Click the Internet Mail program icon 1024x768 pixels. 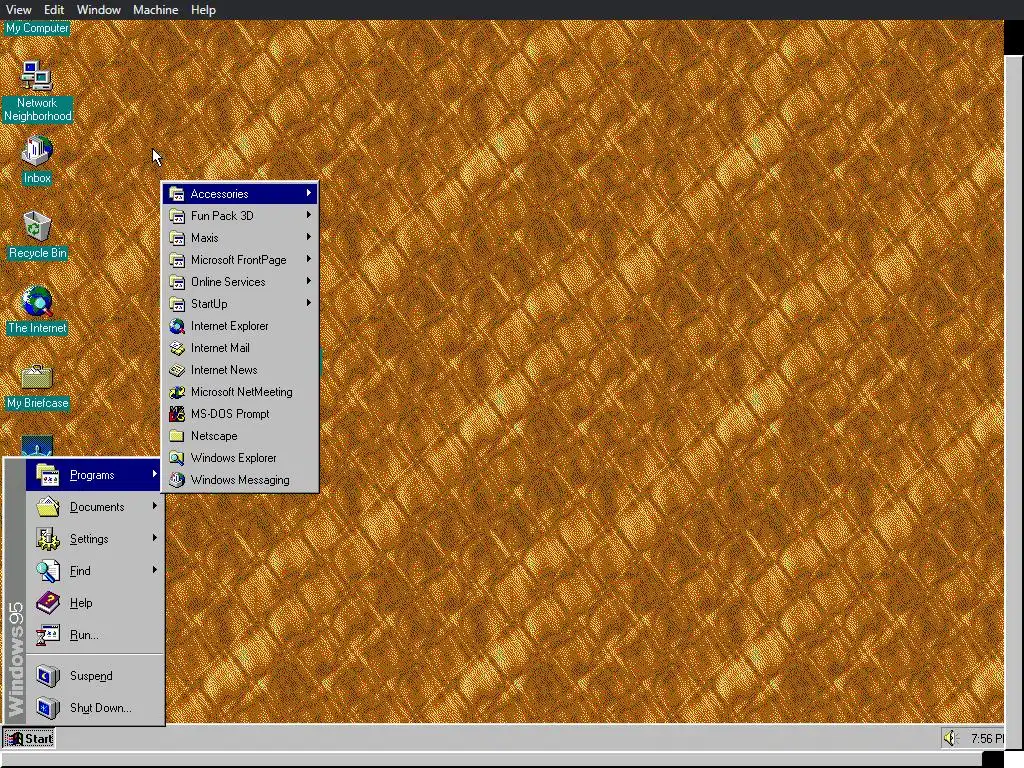[177, 348]
